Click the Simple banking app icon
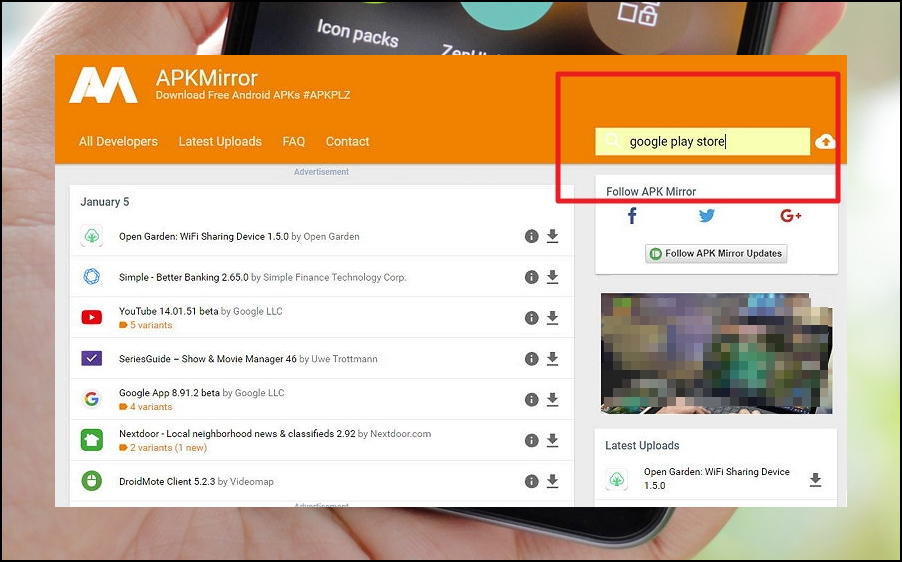 [91, 277]
